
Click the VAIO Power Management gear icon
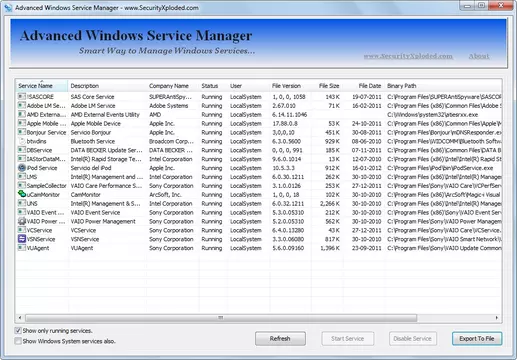click(22, 221)
